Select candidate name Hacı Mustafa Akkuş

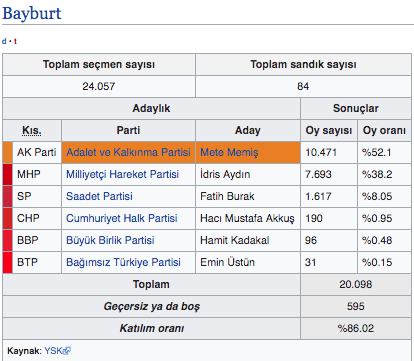[247, 218]
